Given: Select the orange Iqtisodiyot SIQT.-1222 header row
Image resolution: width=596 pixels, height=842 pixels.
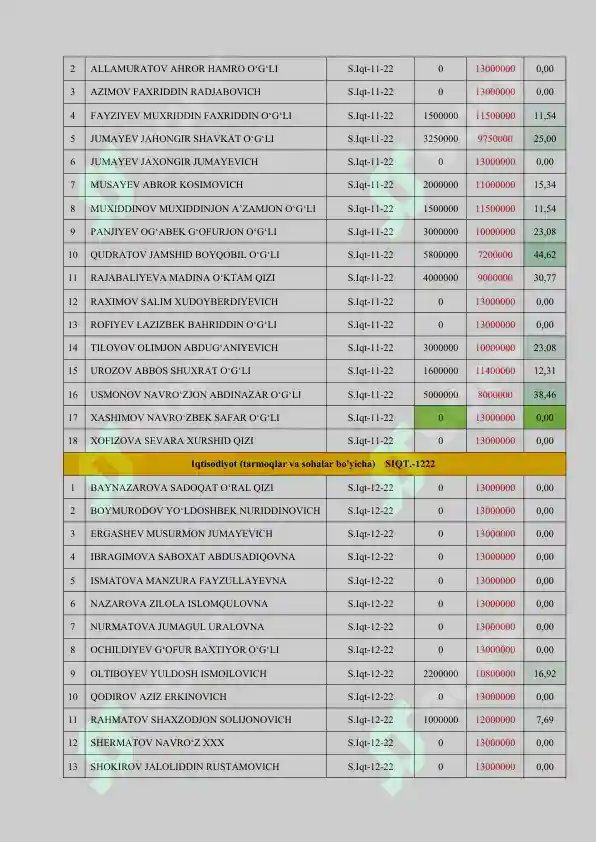Looking at the screenshot, I should (314, 464).
